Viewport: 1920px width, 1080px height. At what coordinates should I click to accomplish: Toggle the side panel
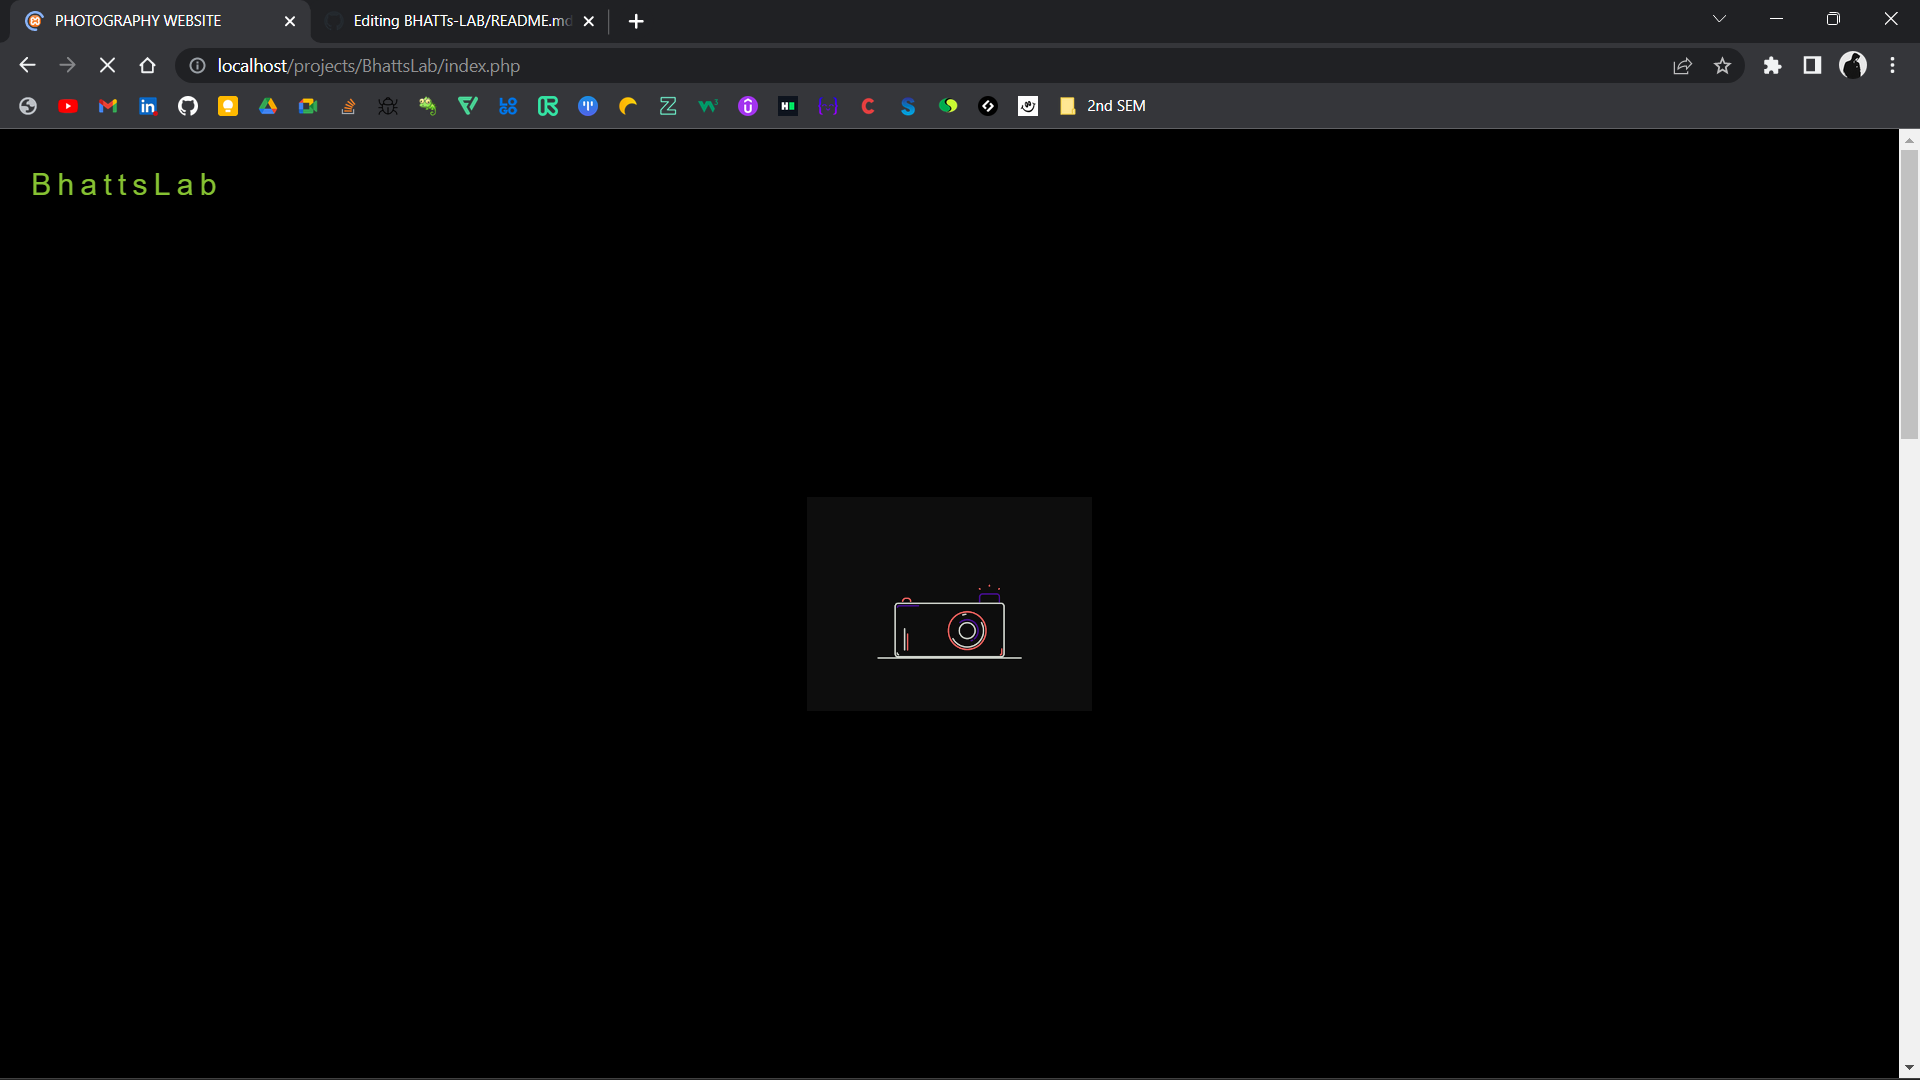coord(1812,66)
